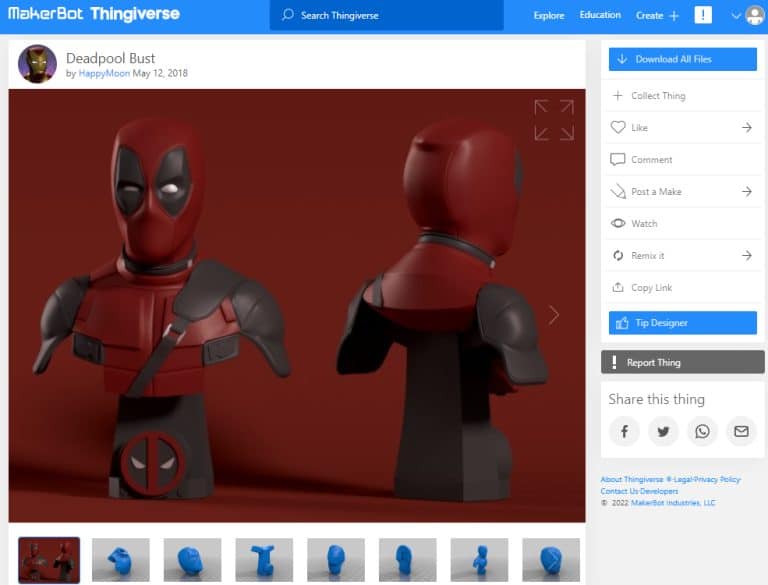
Task: Focus the Search Thingiverse field
Action: point(386,15)
